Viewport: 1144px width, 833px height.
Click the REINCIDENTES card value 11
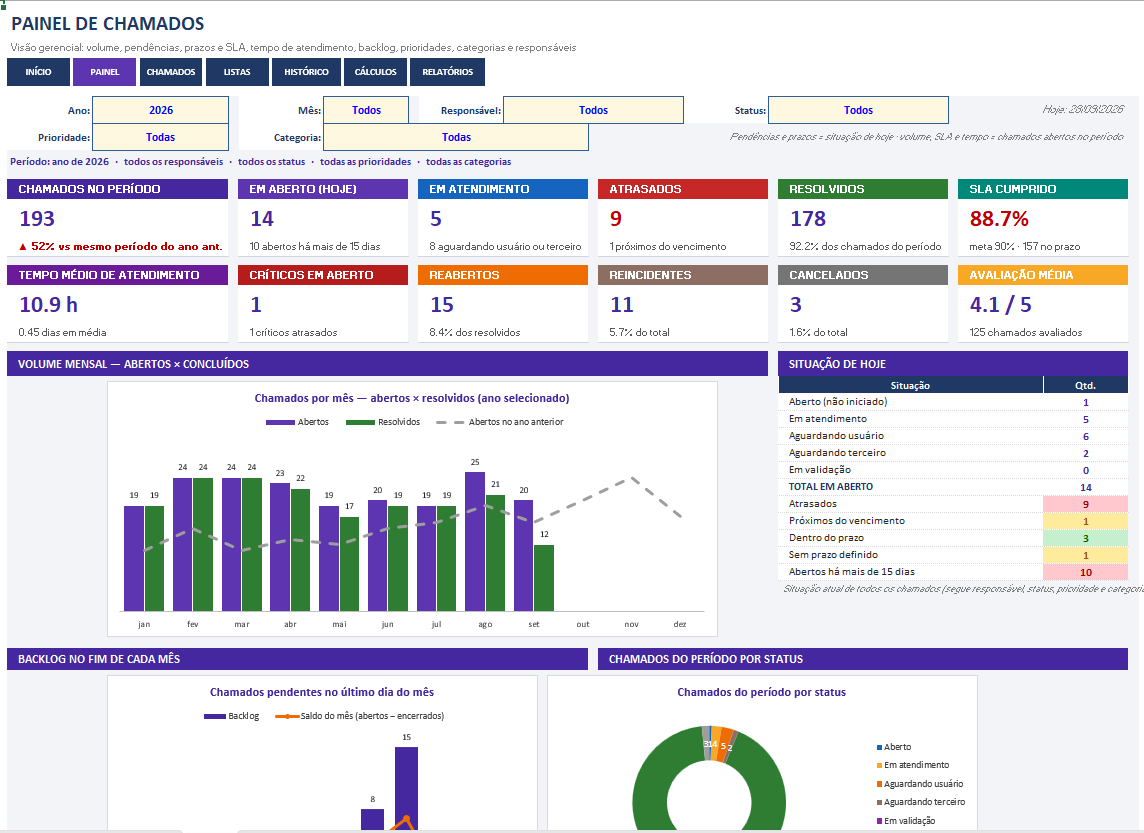click(622, 305)
